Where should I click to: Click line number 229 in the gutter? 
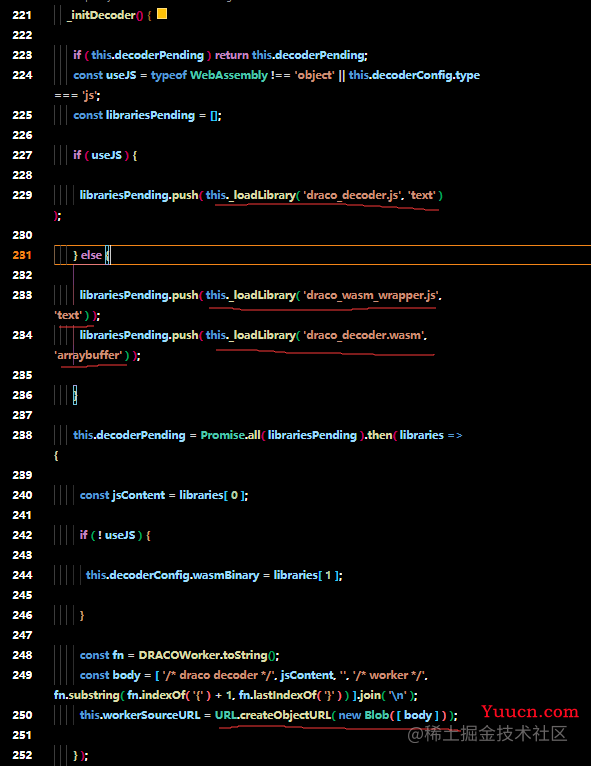coord(22,195)
